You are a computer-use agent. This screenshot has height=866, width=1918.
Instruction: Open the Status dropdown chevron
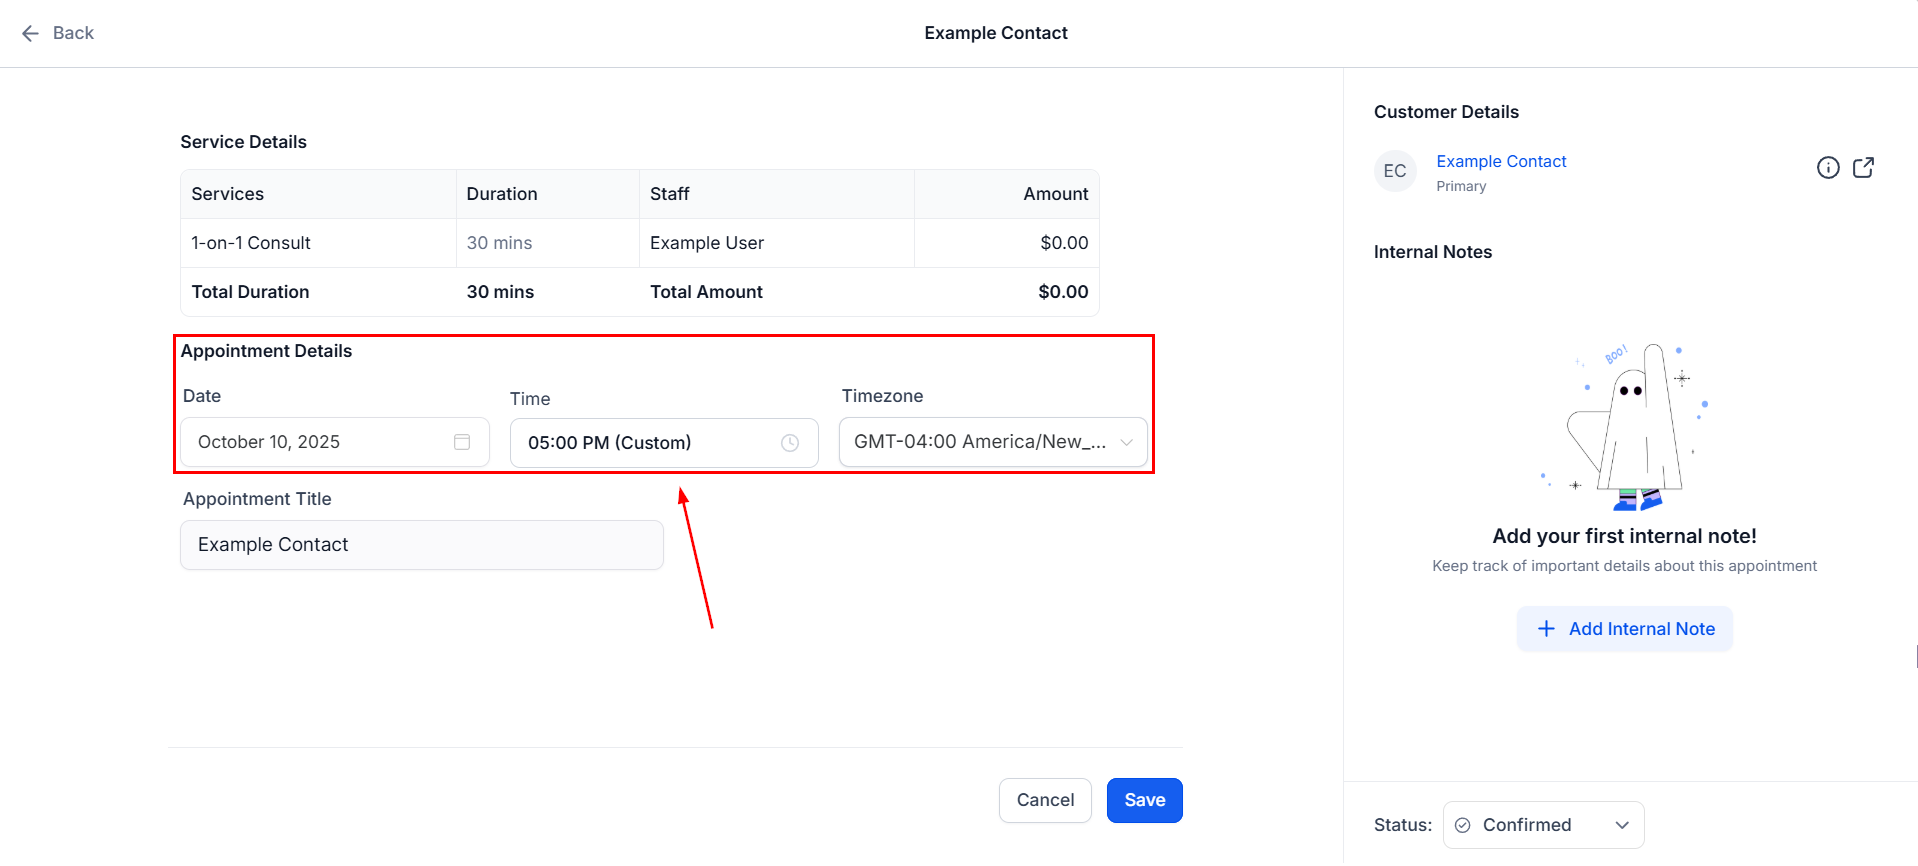pos(1622,825)
